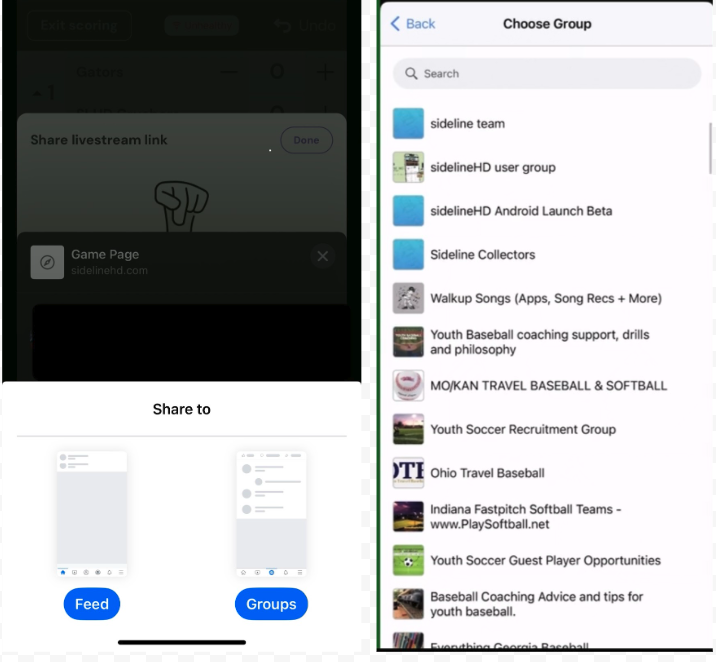This screenshot has height=662, width=716.
Task: Select MO/KAN TRAVEL BASEBALL & SOFTBALL baseball icon
Action: coord(408,386)
